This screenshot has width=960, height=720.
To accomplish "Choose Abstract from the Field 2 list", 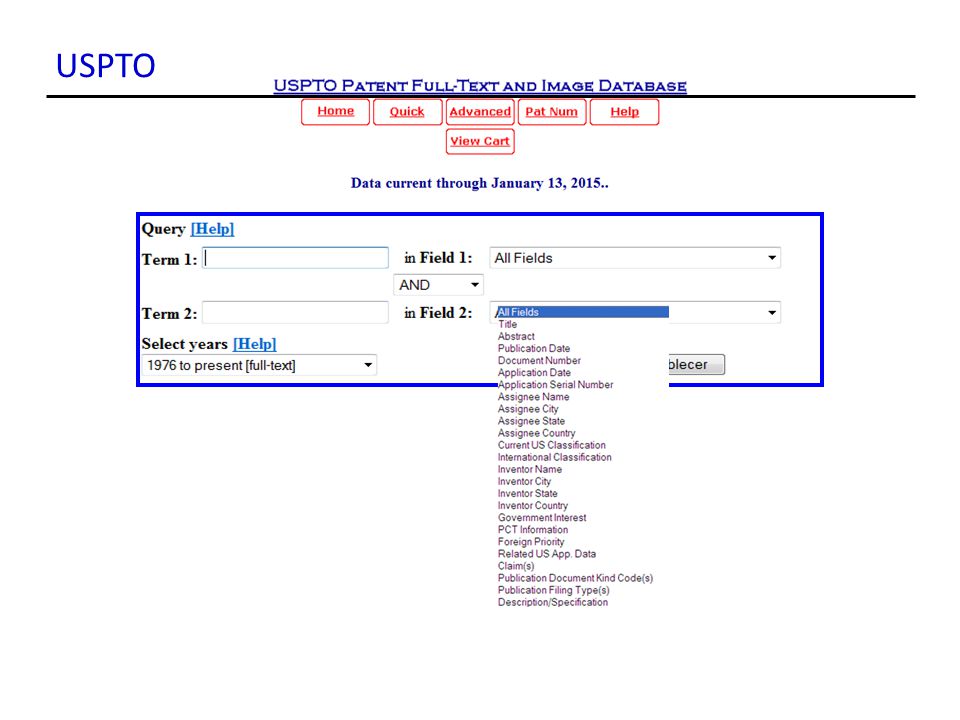I will coord(516,337).
